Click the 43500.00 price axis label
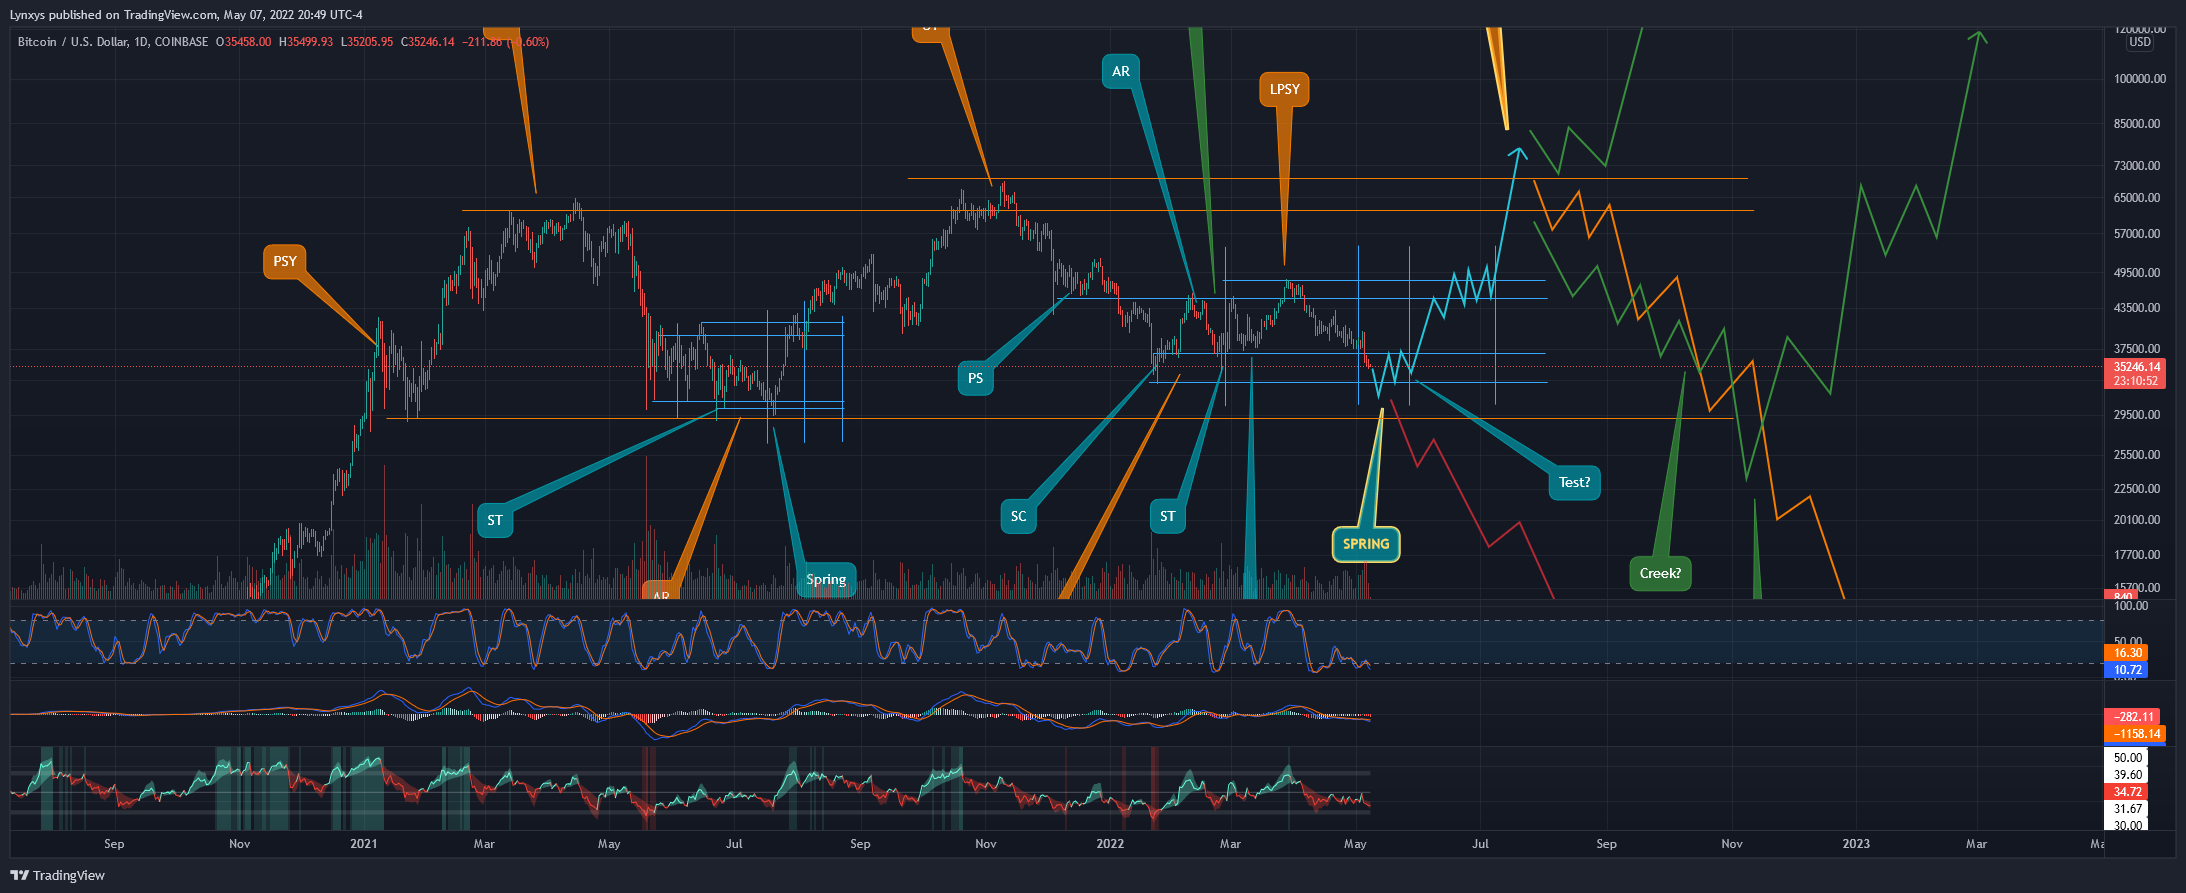Image resolution: width=2186 pixels, height=893 pixels. coord(2137,308)
